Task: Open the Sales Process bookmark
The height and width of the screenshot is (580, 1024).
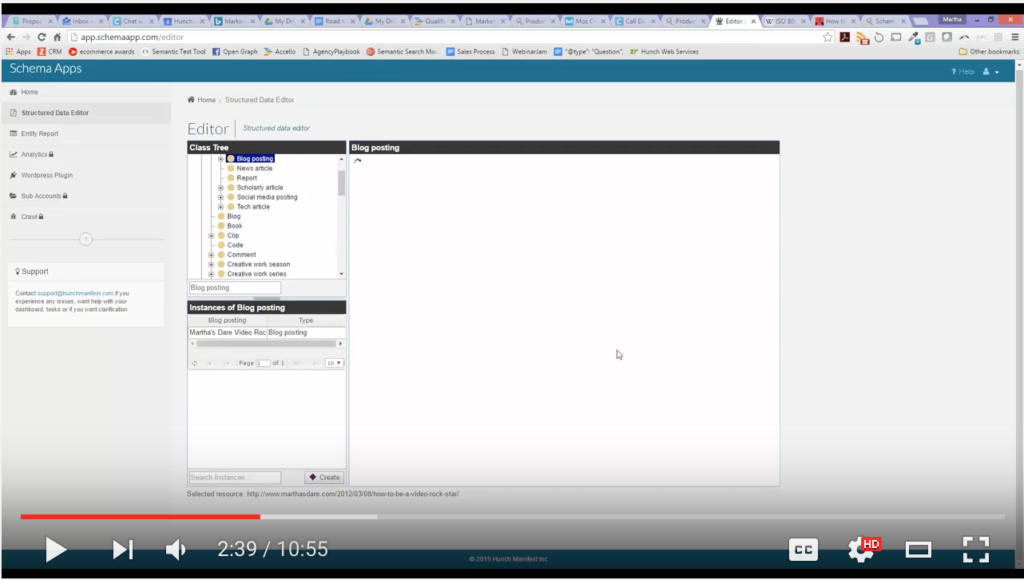Action: tap(470, 52)
